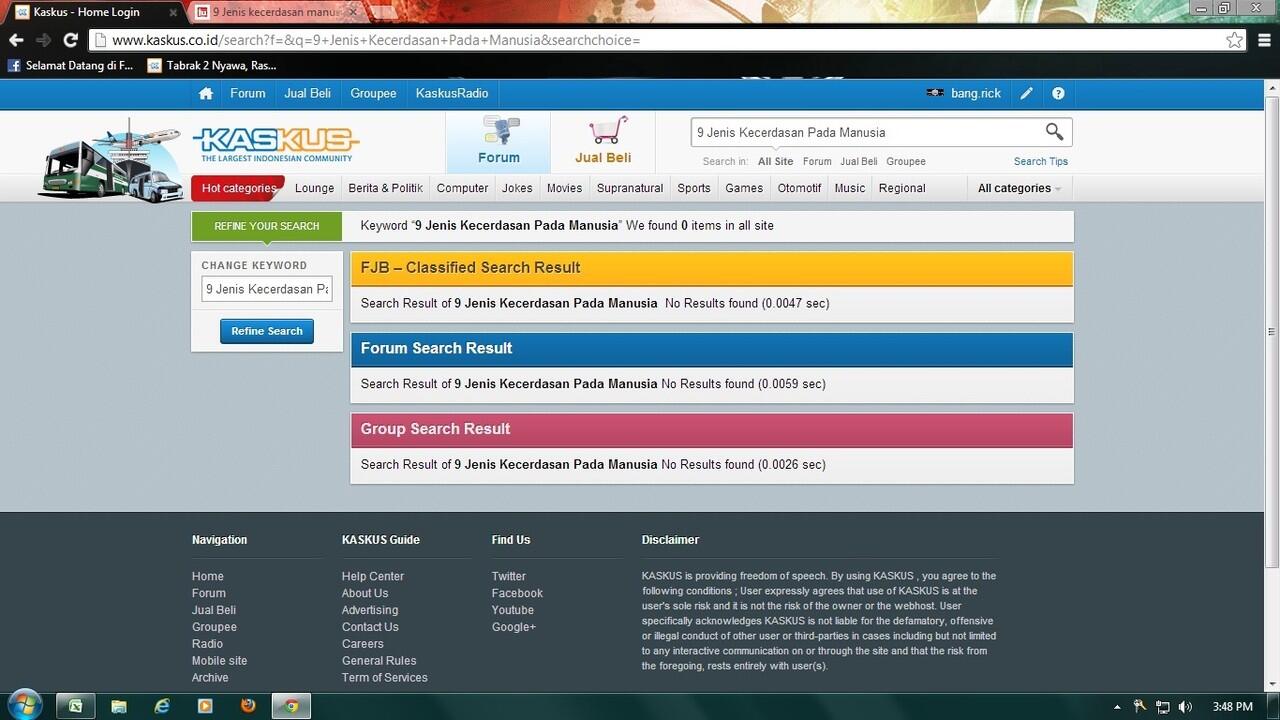1280x720 pixels.
Task: Click the Refine Your Search header
Action: pos(267,226)
